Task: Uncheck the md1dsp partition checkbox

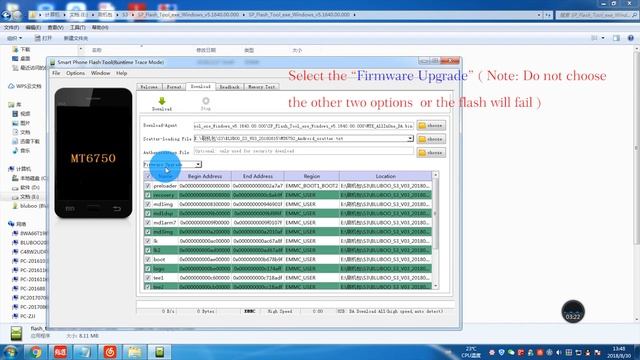Action: coord(148,213)
